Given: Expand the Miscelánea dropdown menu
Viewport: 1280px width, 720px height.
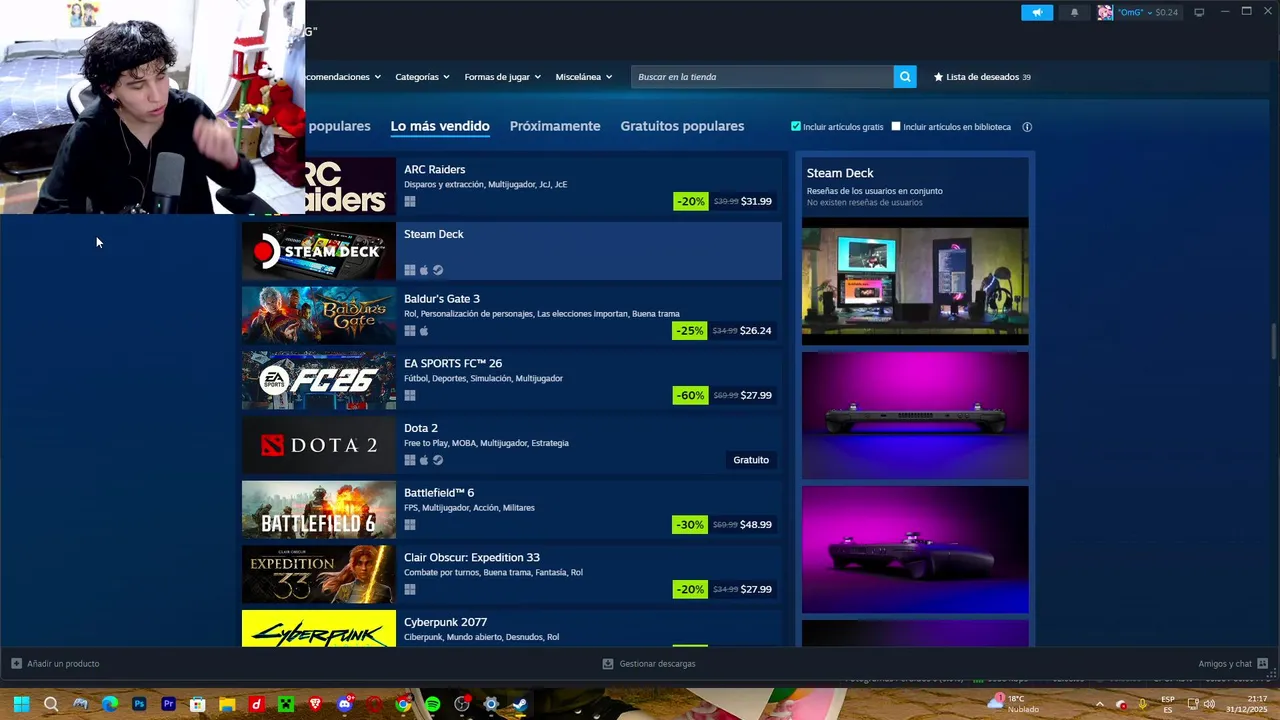Looking at the screenshot, I should point(584,77).
